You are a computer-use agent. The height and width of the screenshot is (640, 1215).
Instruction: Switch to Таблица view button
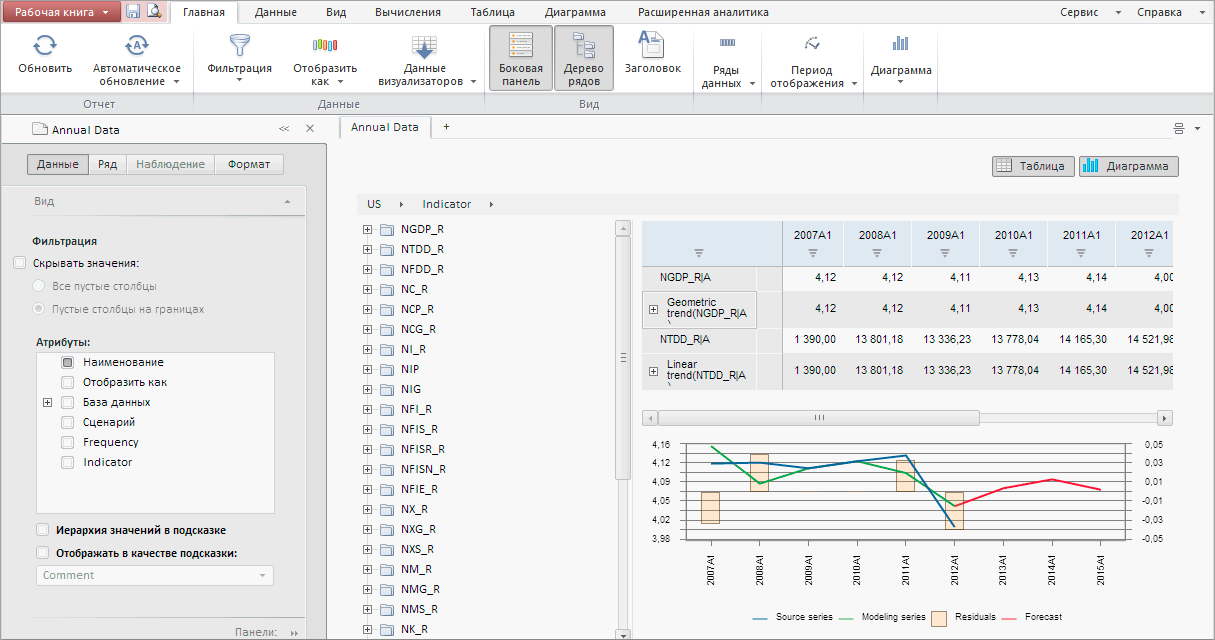[x=1033, y=166]
